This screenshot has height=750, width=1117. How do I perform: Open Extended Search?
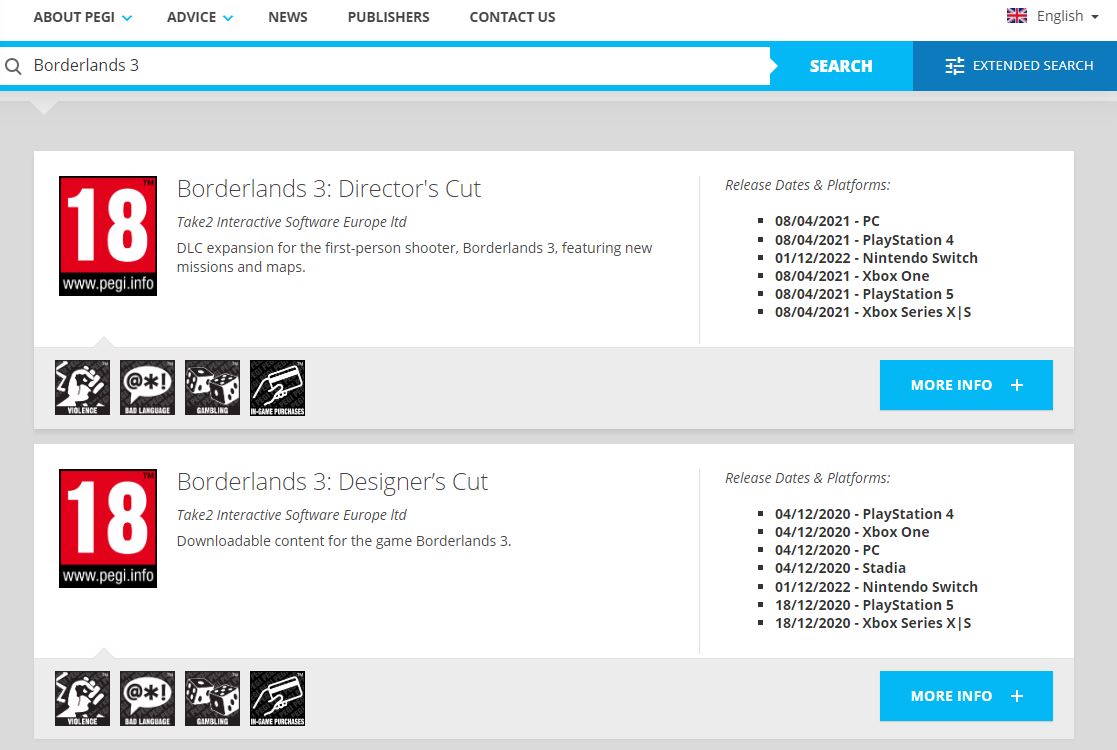[x=1015, y=66]
